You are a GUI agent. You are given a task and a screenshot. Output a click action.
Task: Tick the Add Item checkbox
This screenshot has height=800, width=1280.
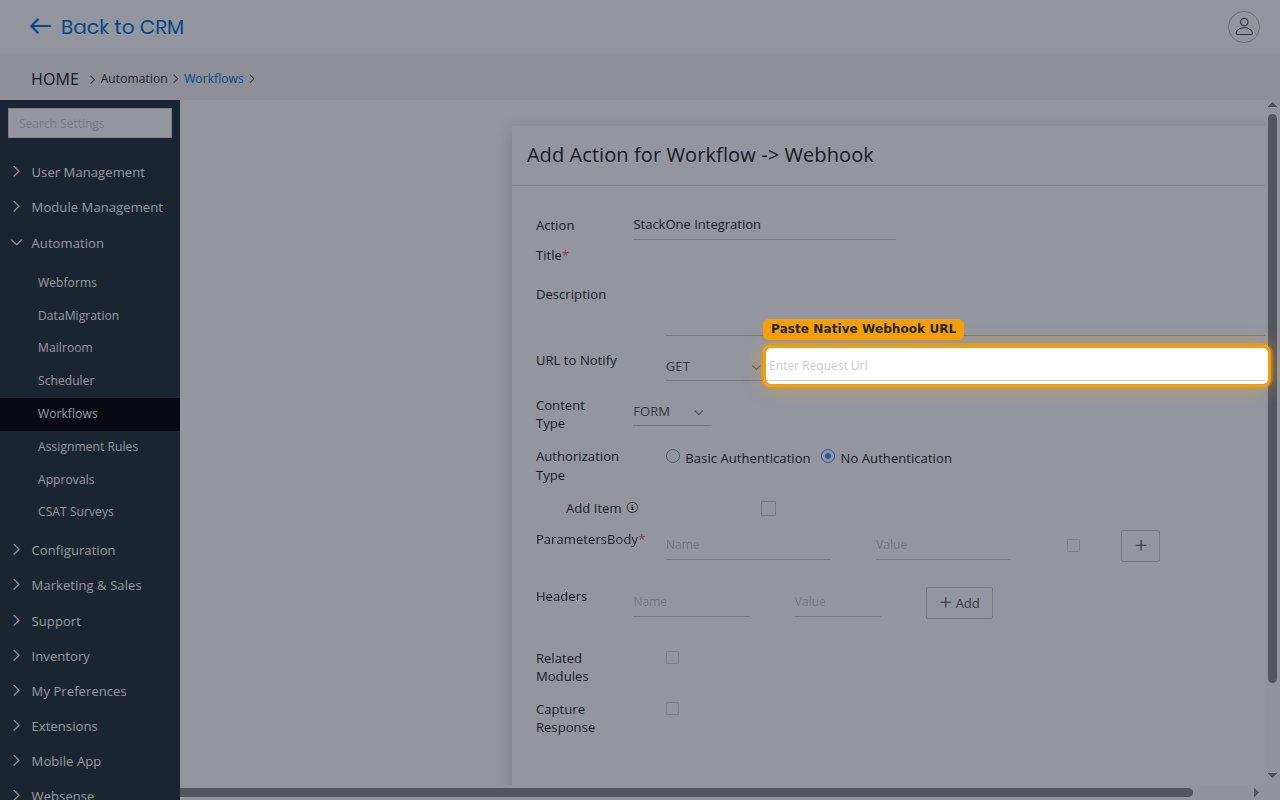[x=768, y=508]
